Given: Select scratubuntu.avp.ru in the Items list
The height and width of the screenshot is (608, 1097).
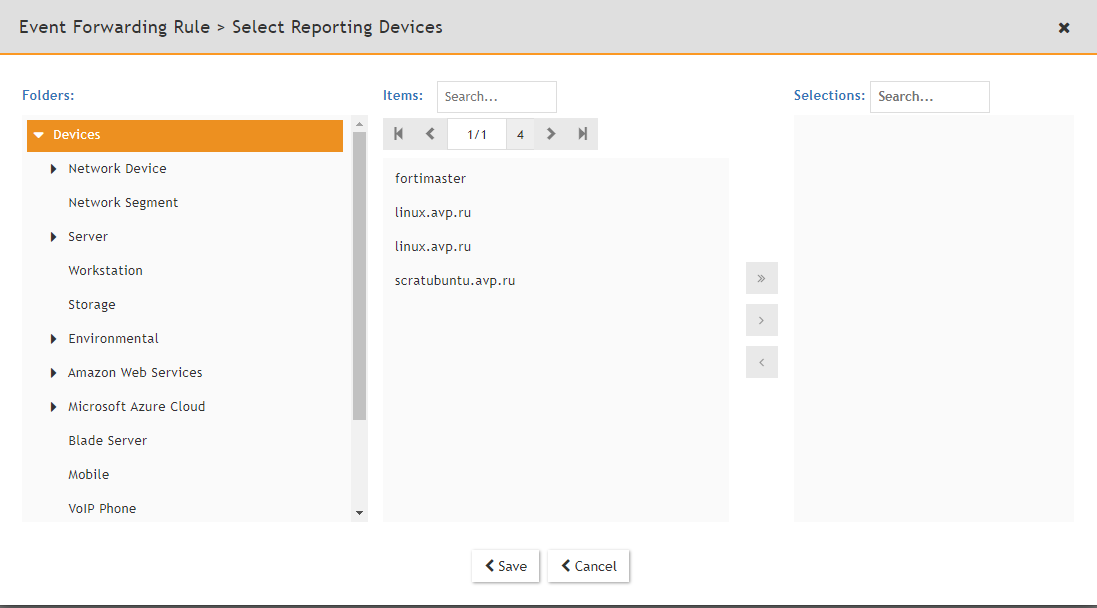Looking at the screenshot, I should click(x=455, y=280).
